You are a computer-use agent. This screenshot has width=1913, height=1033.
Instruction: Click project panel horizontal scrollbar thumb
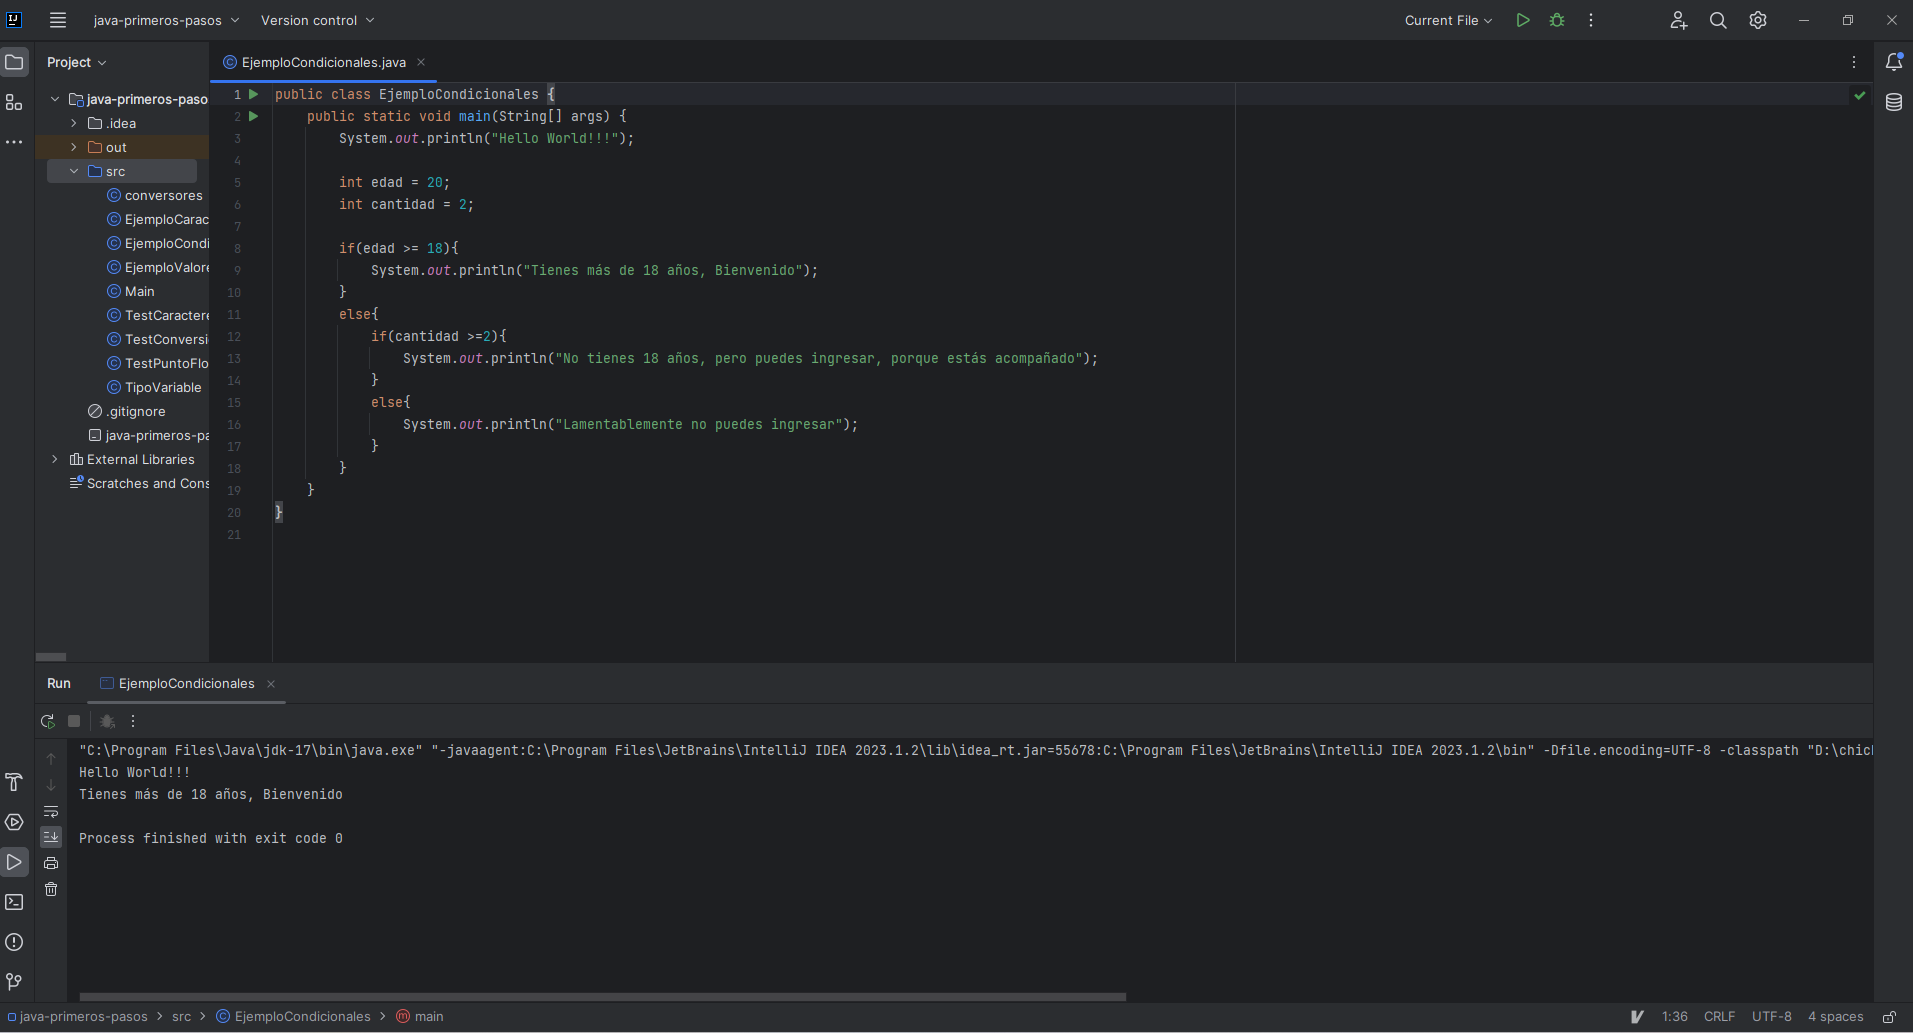point(51,657)
